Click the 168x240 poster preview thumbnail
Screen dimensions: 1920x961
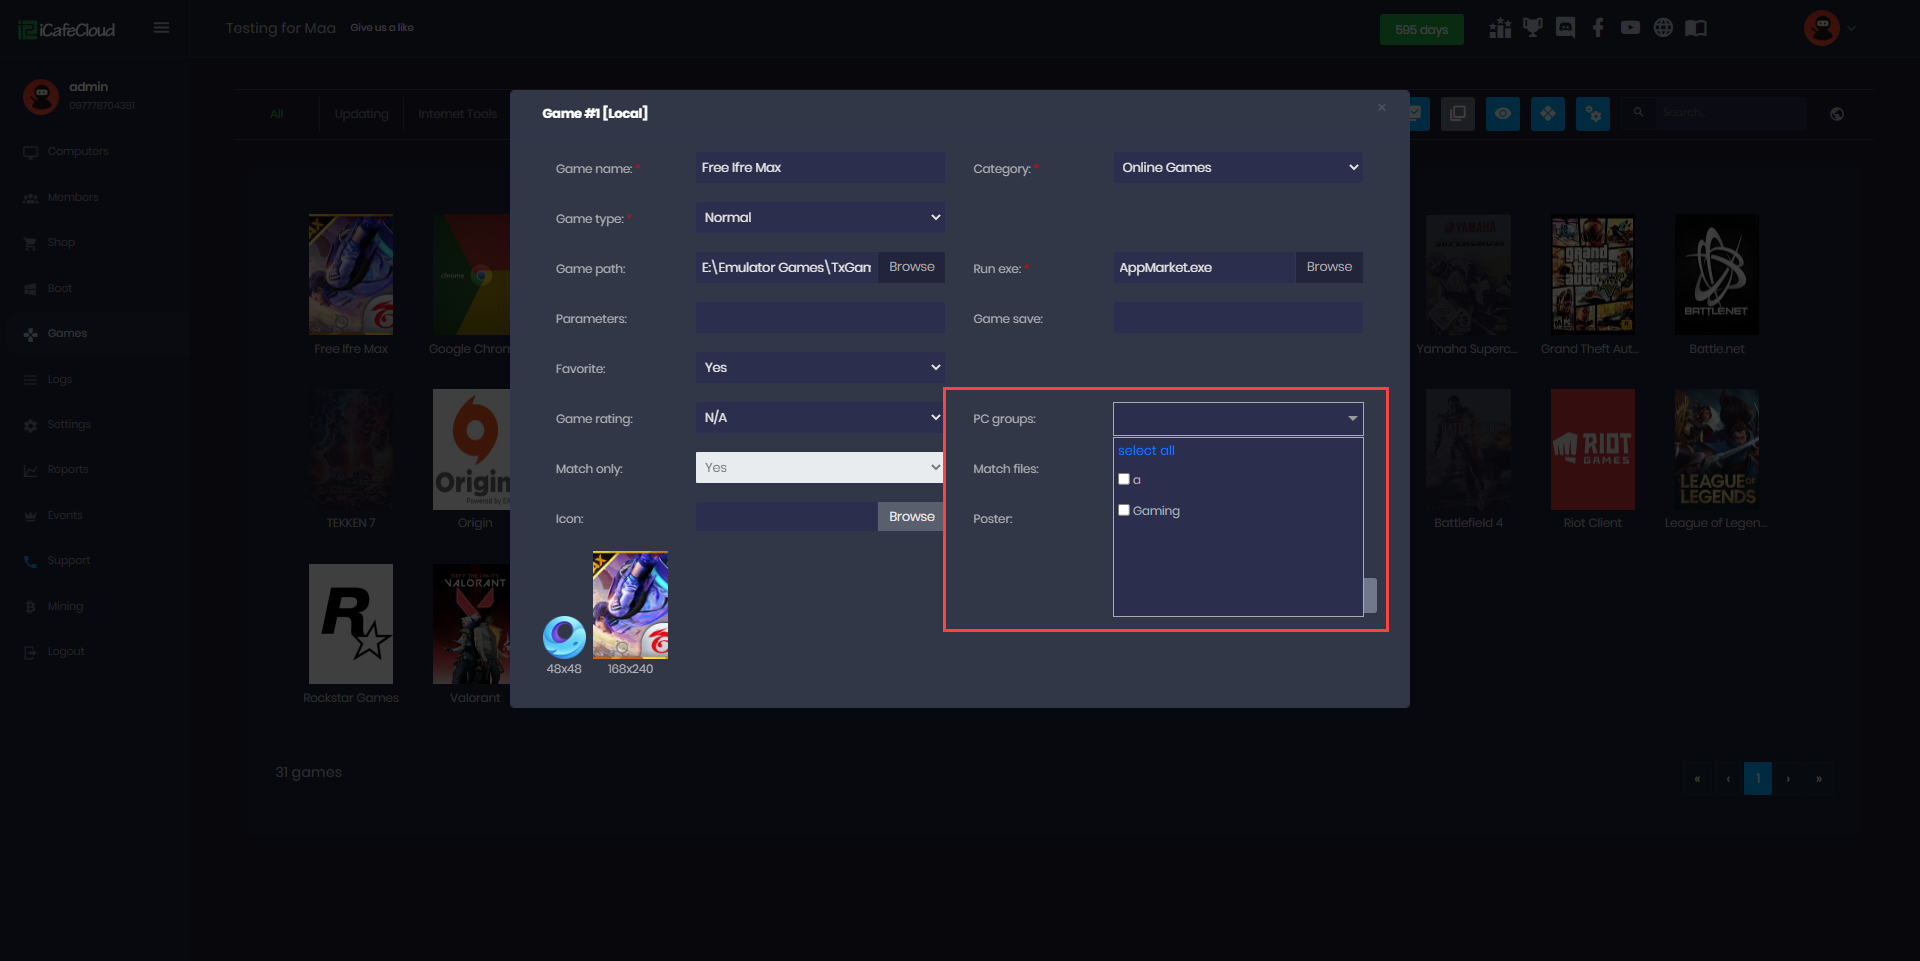(x=630, y=605)
